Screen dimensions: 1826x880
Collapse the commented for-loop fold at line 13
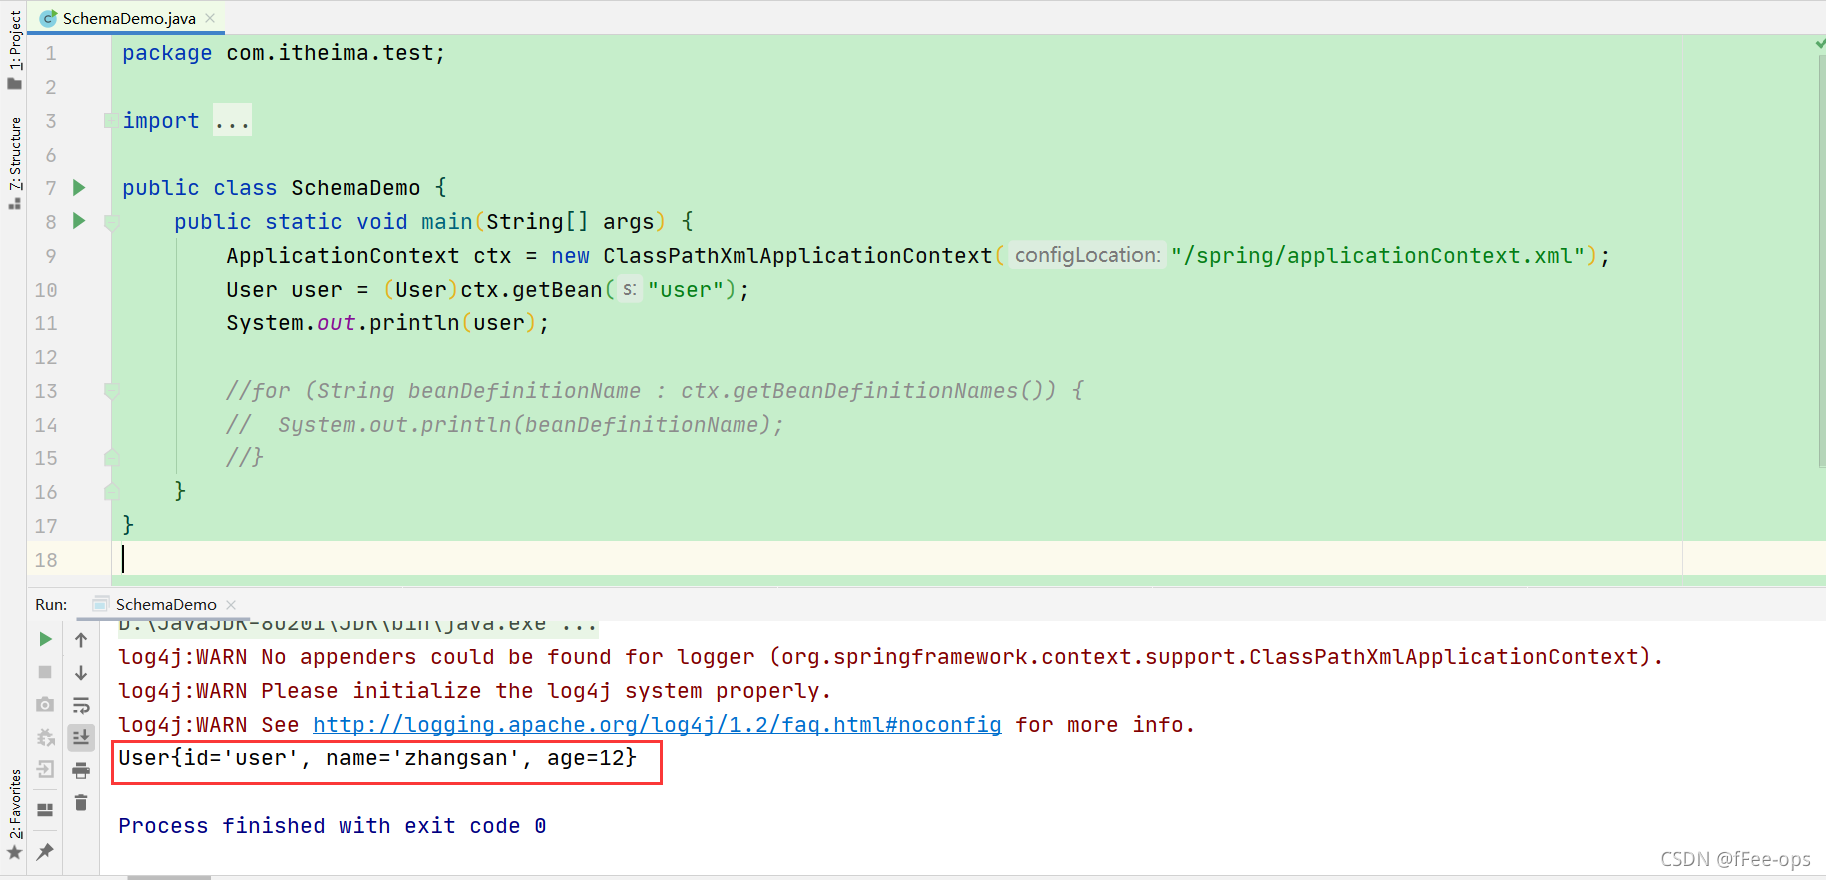pyautogui.click(x=111, y=391)
